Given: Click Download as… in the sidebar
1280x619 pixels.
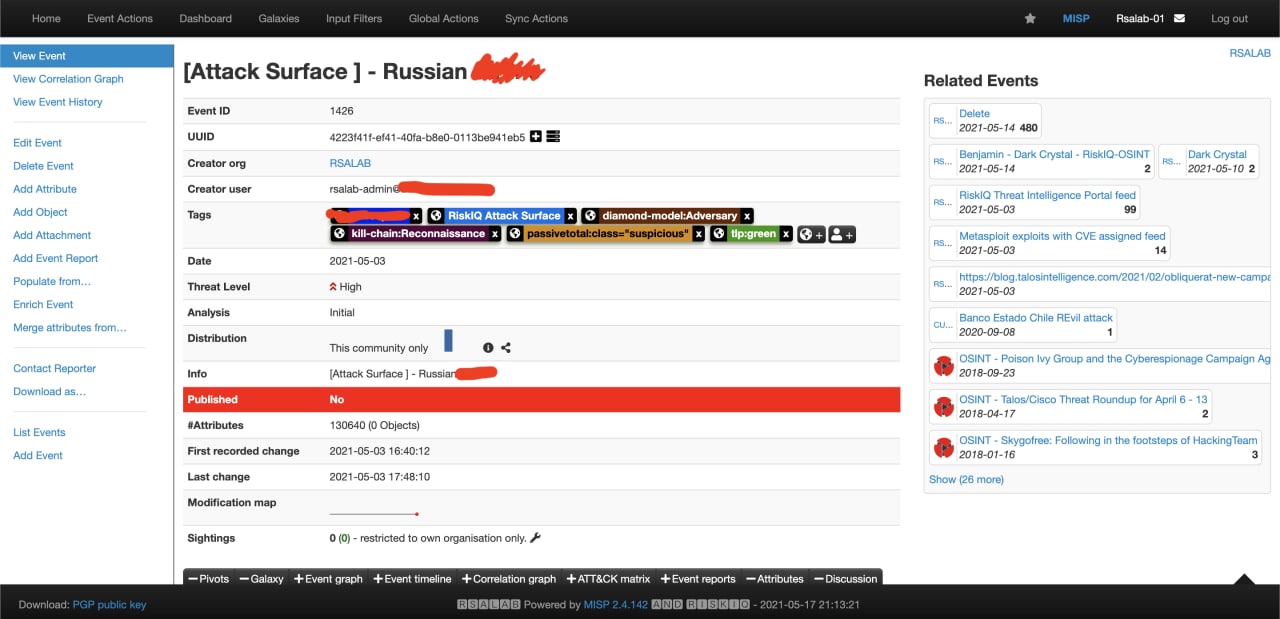Looking at the screenshot, I should [x=50, y=391].
